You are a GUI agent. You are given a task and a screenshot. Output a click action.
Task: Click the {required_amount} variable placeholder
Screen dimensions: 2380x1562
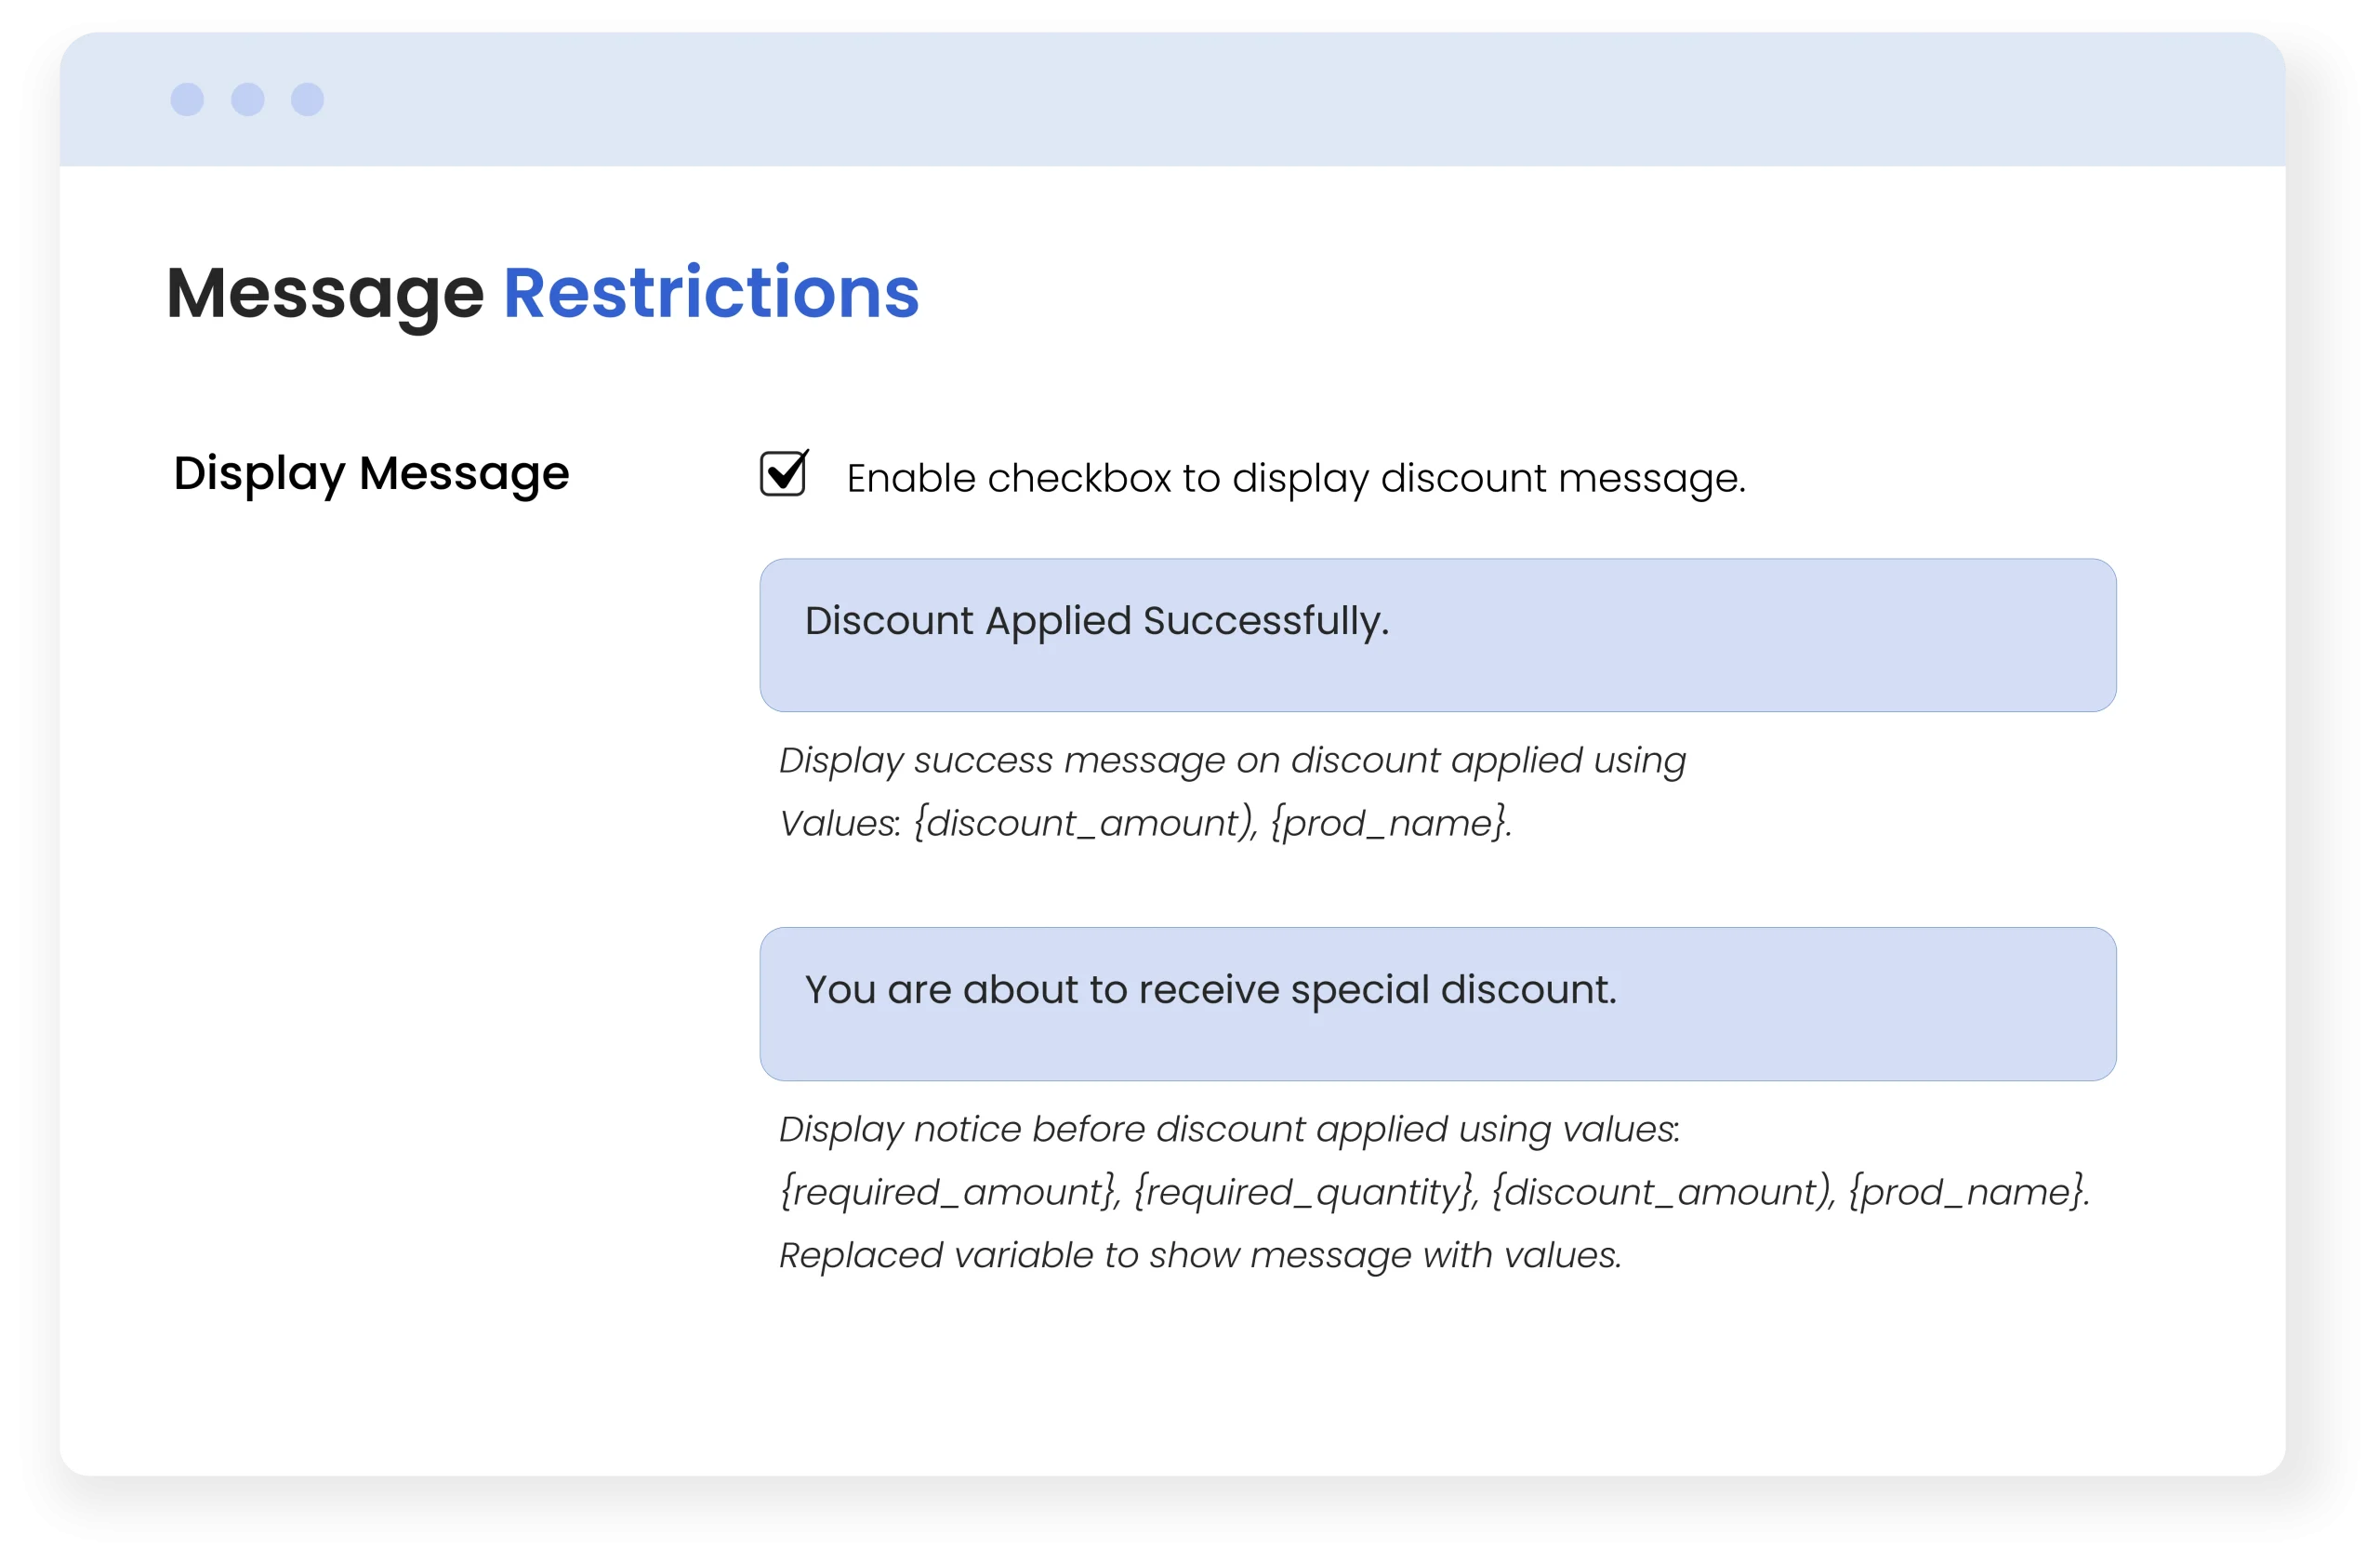point(949,1193)
